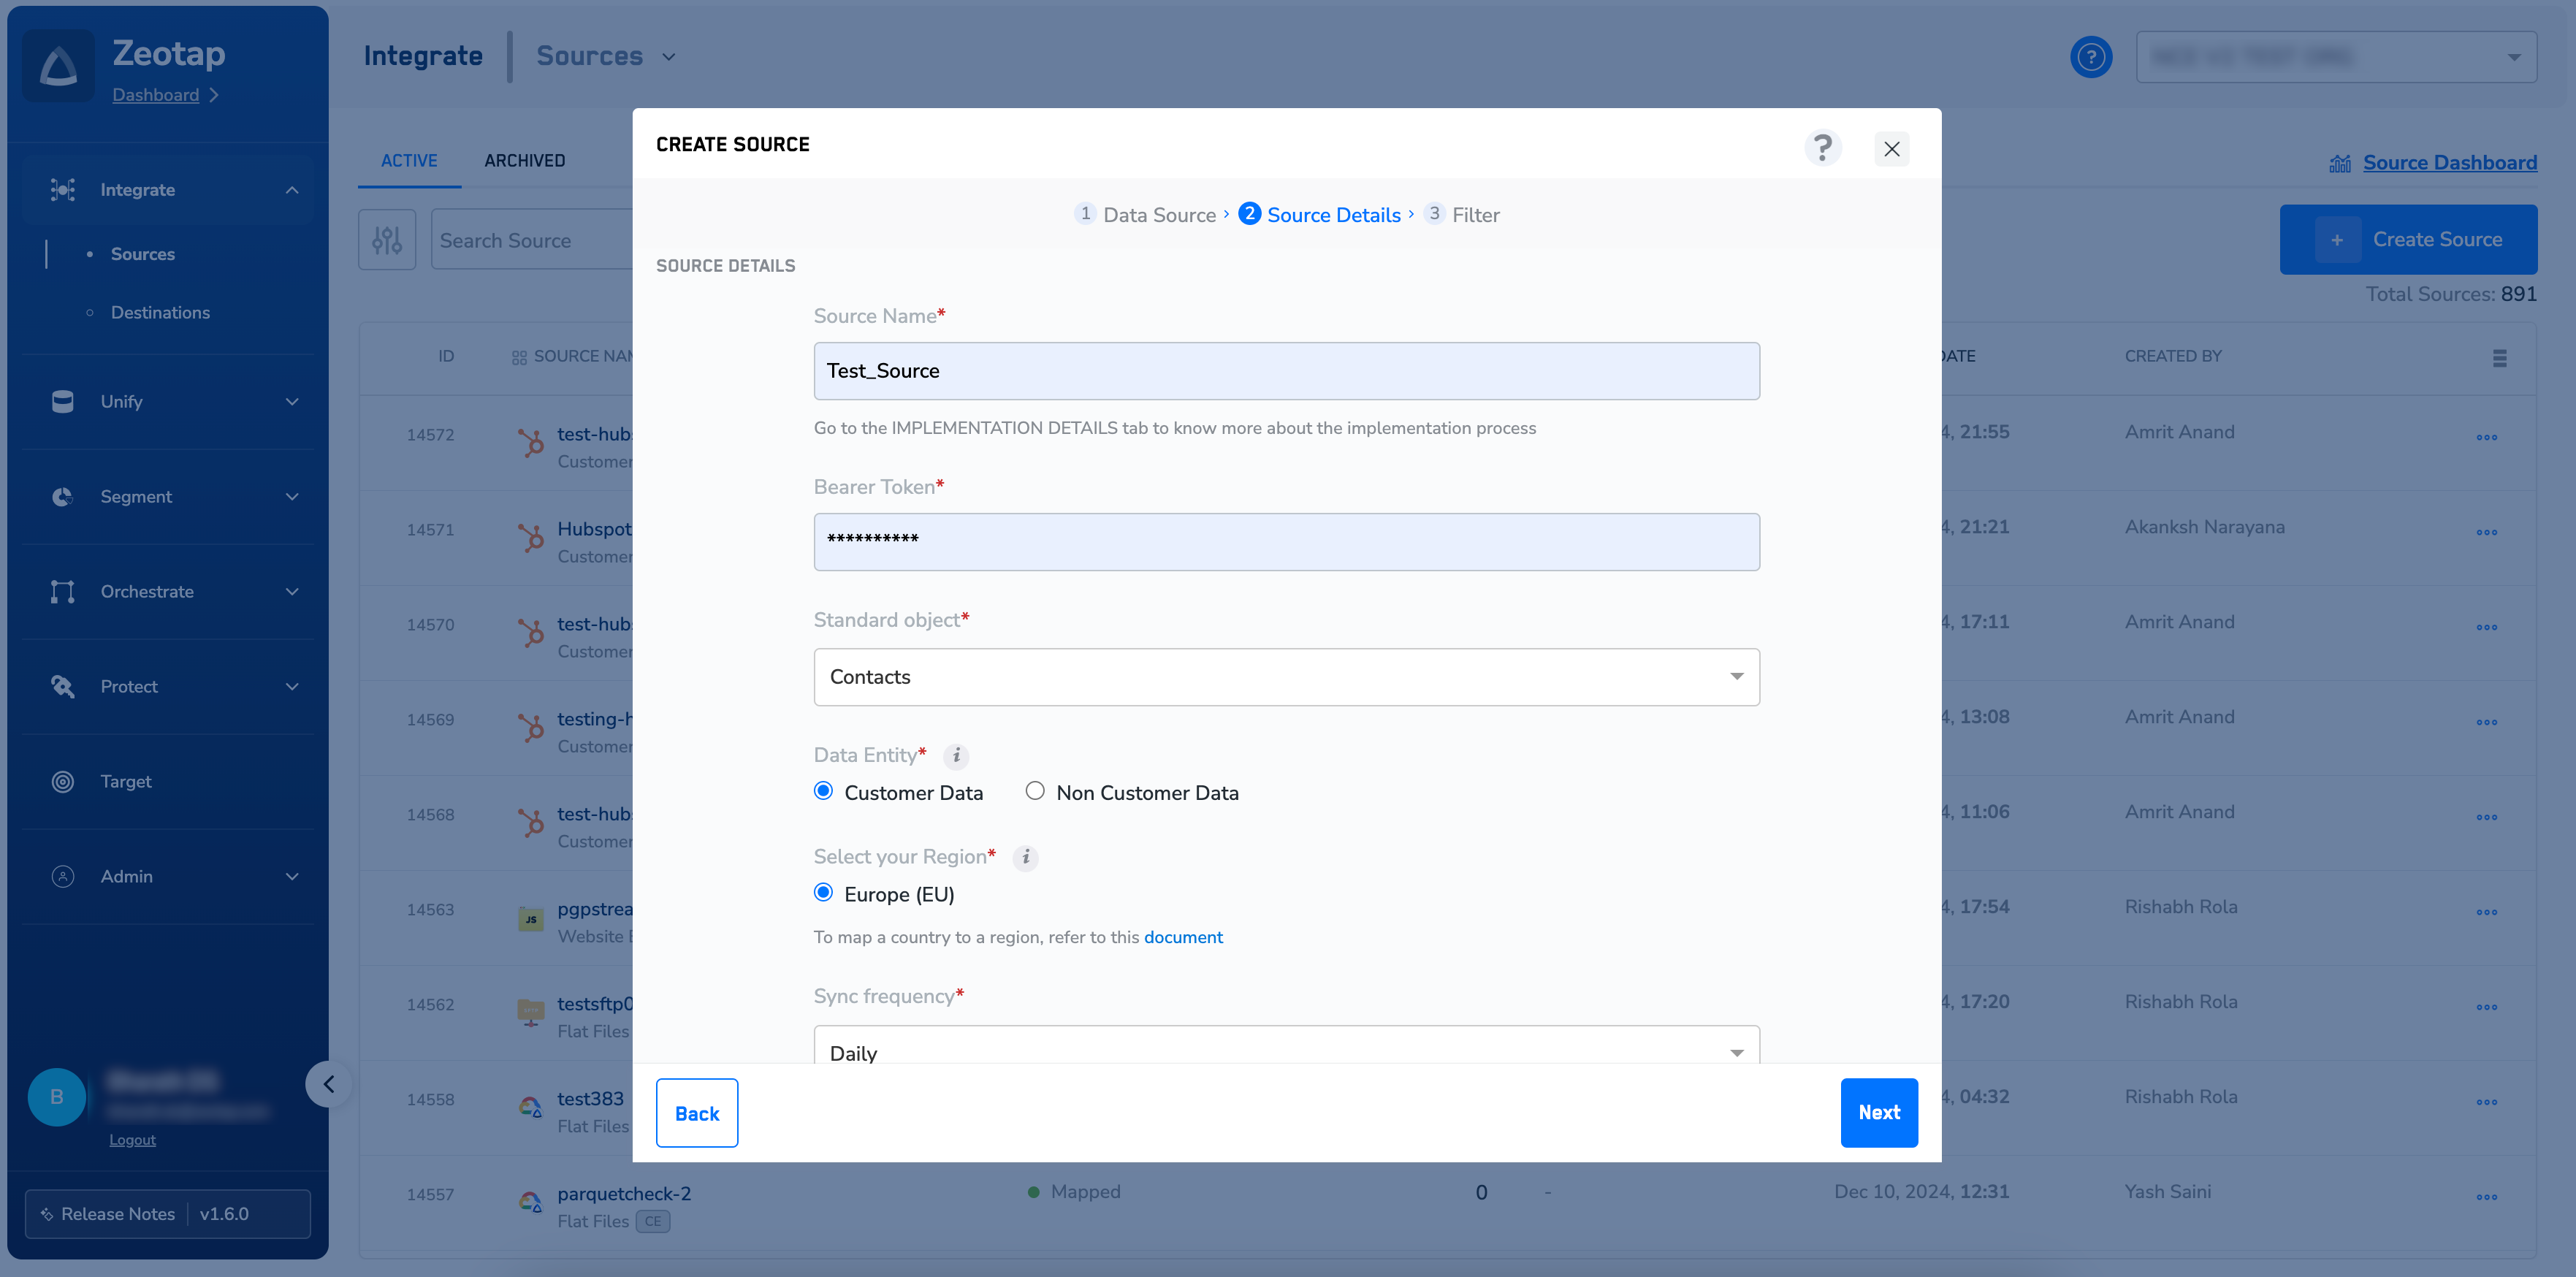Choose the Europe (EU) region radio
Image resolution: width=2576 pixels, height=1277 pixels.
click(823, 893)
